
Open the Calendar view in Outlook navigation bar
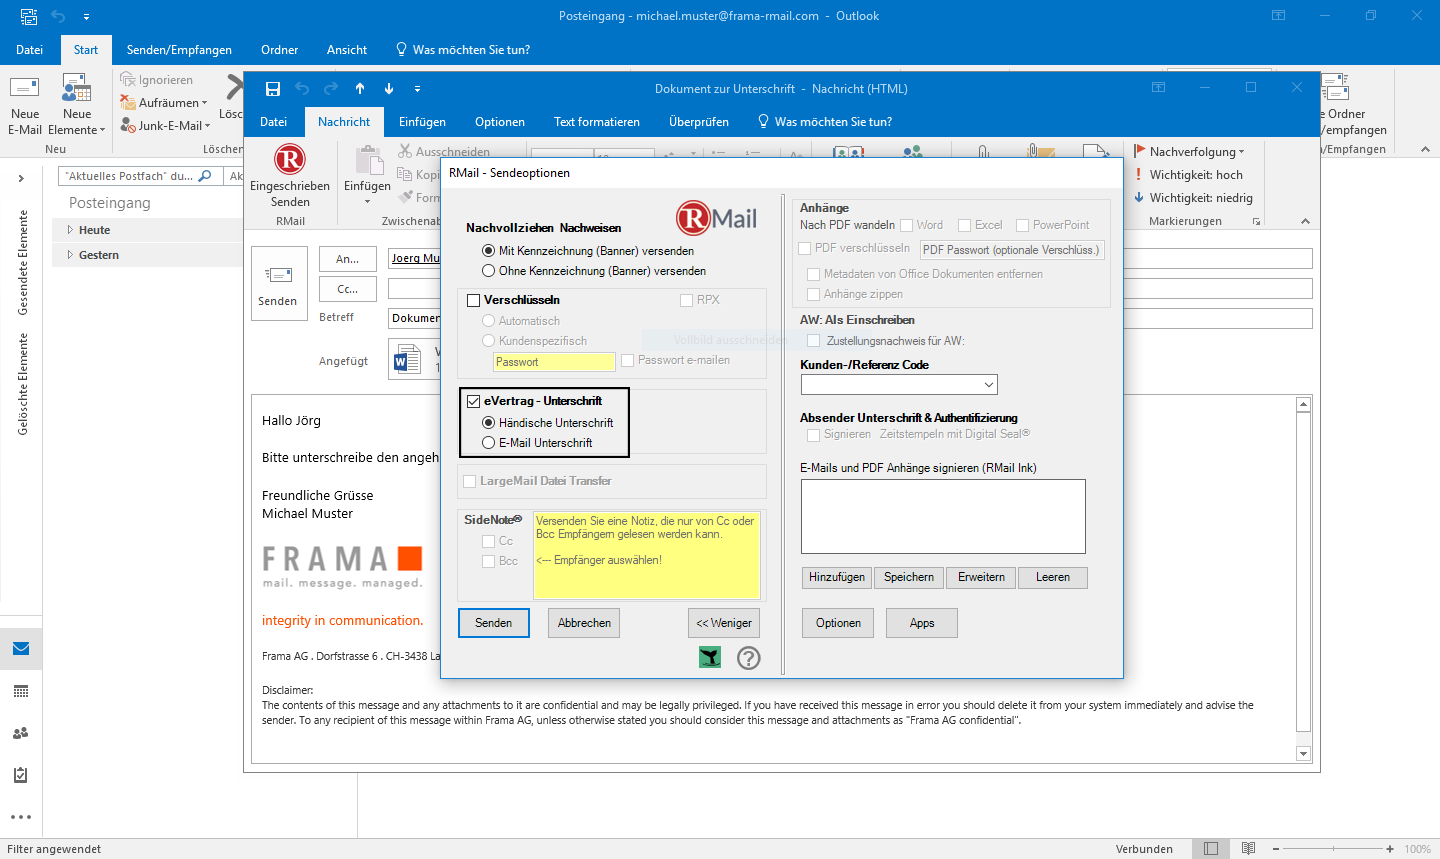coord(21,691)
